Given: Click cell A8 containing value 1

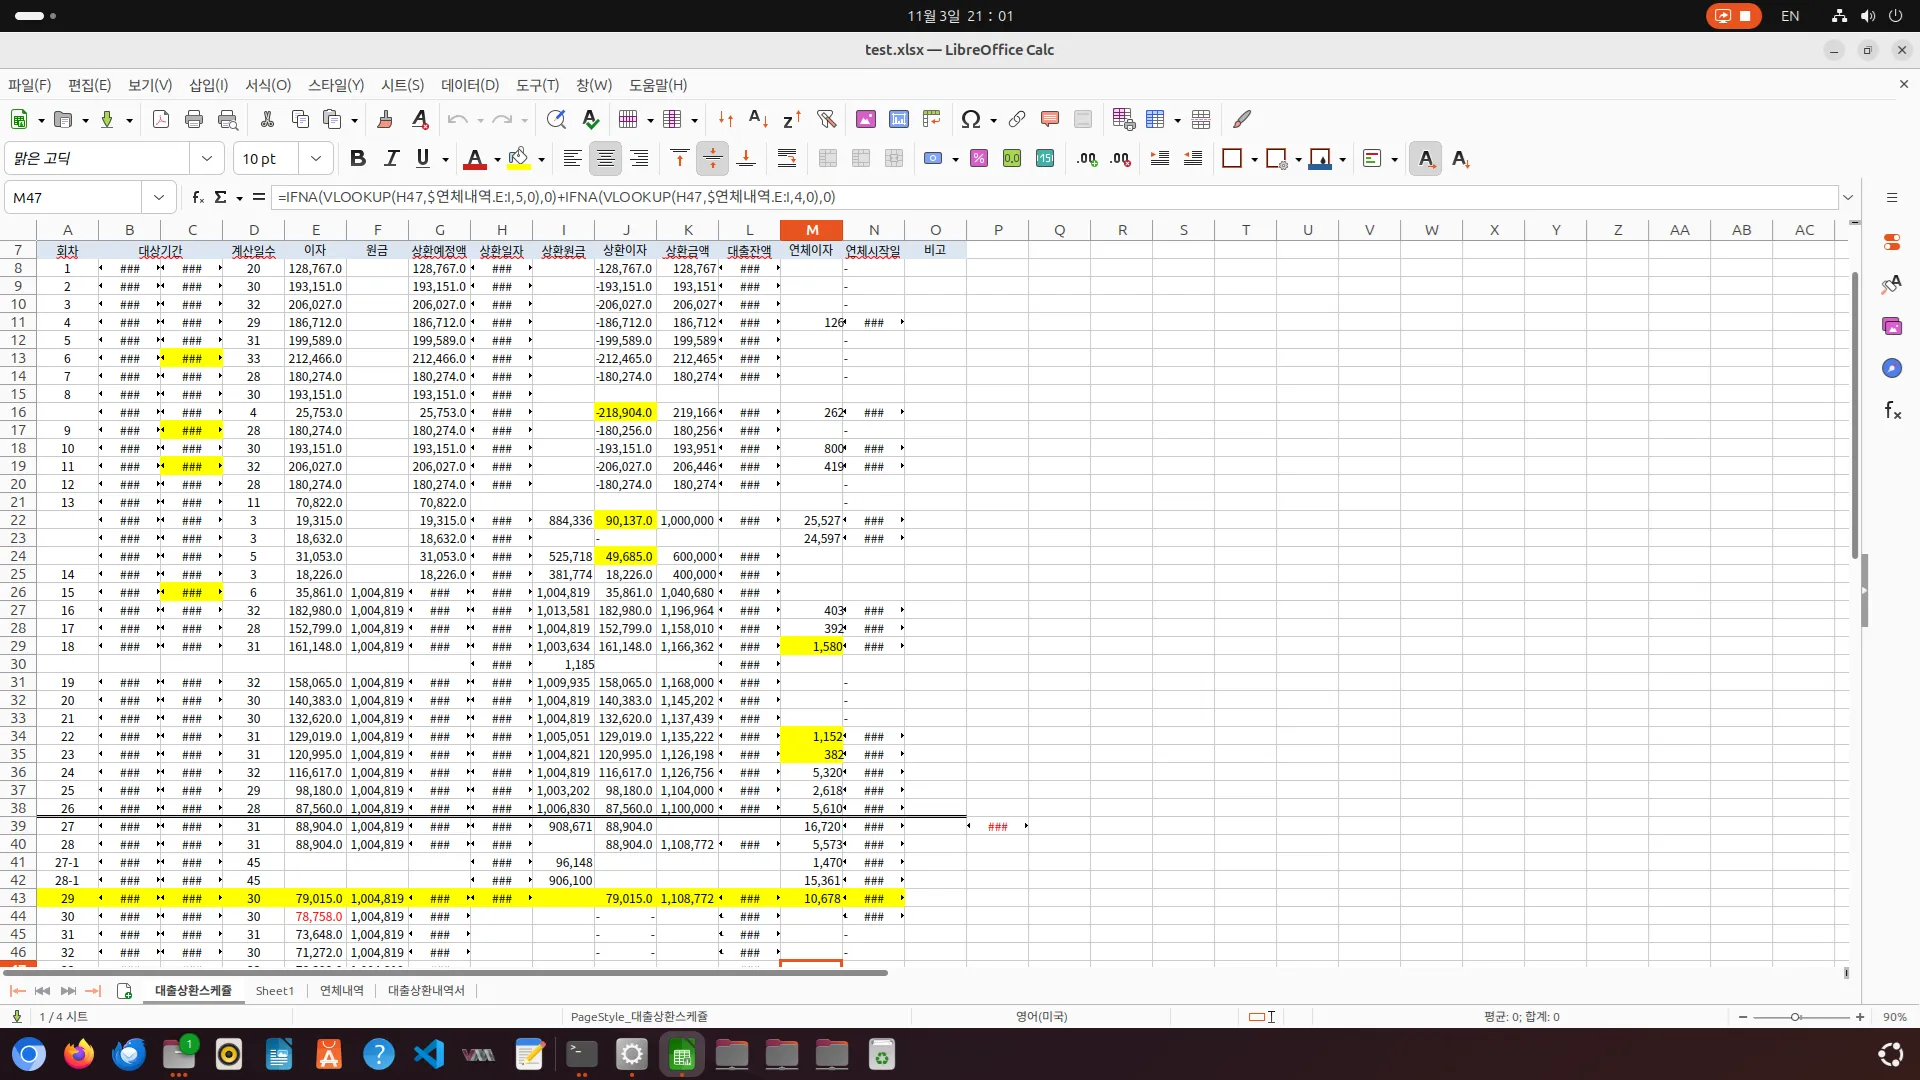Looking at the screenshot, I should pos(67,268).
